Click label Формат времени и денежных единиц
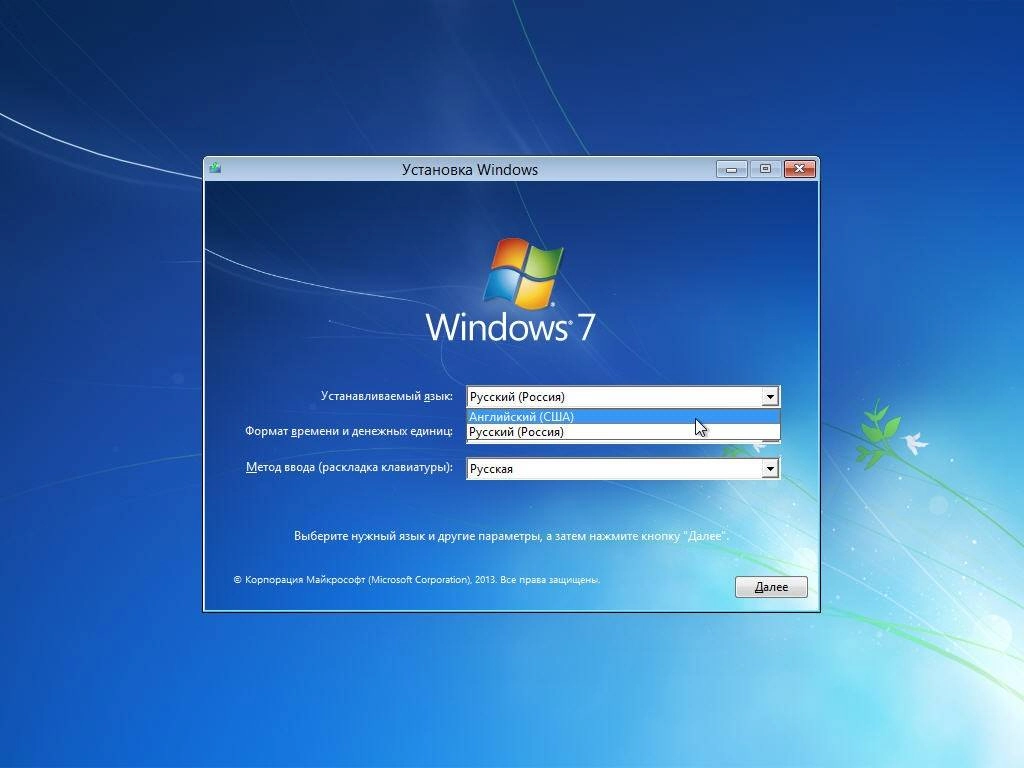This screenshot has height=768, width=1024. 349,431
